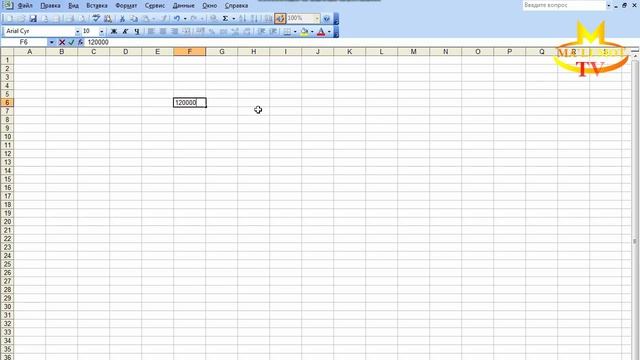Click the Copy icon

coord(134,18)
